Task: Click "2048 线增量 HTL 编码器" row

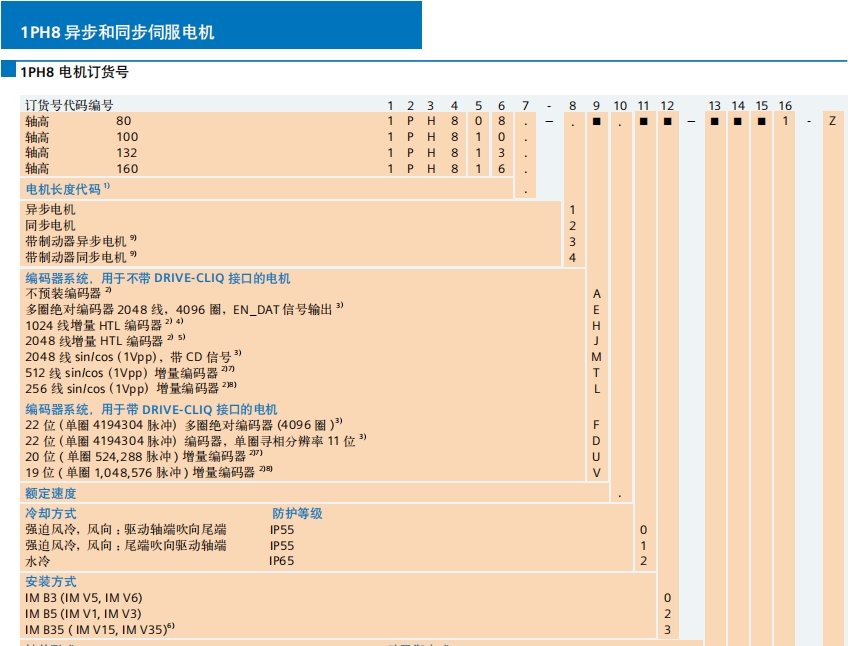Action: pyautogui.click(x=105, y=341)
